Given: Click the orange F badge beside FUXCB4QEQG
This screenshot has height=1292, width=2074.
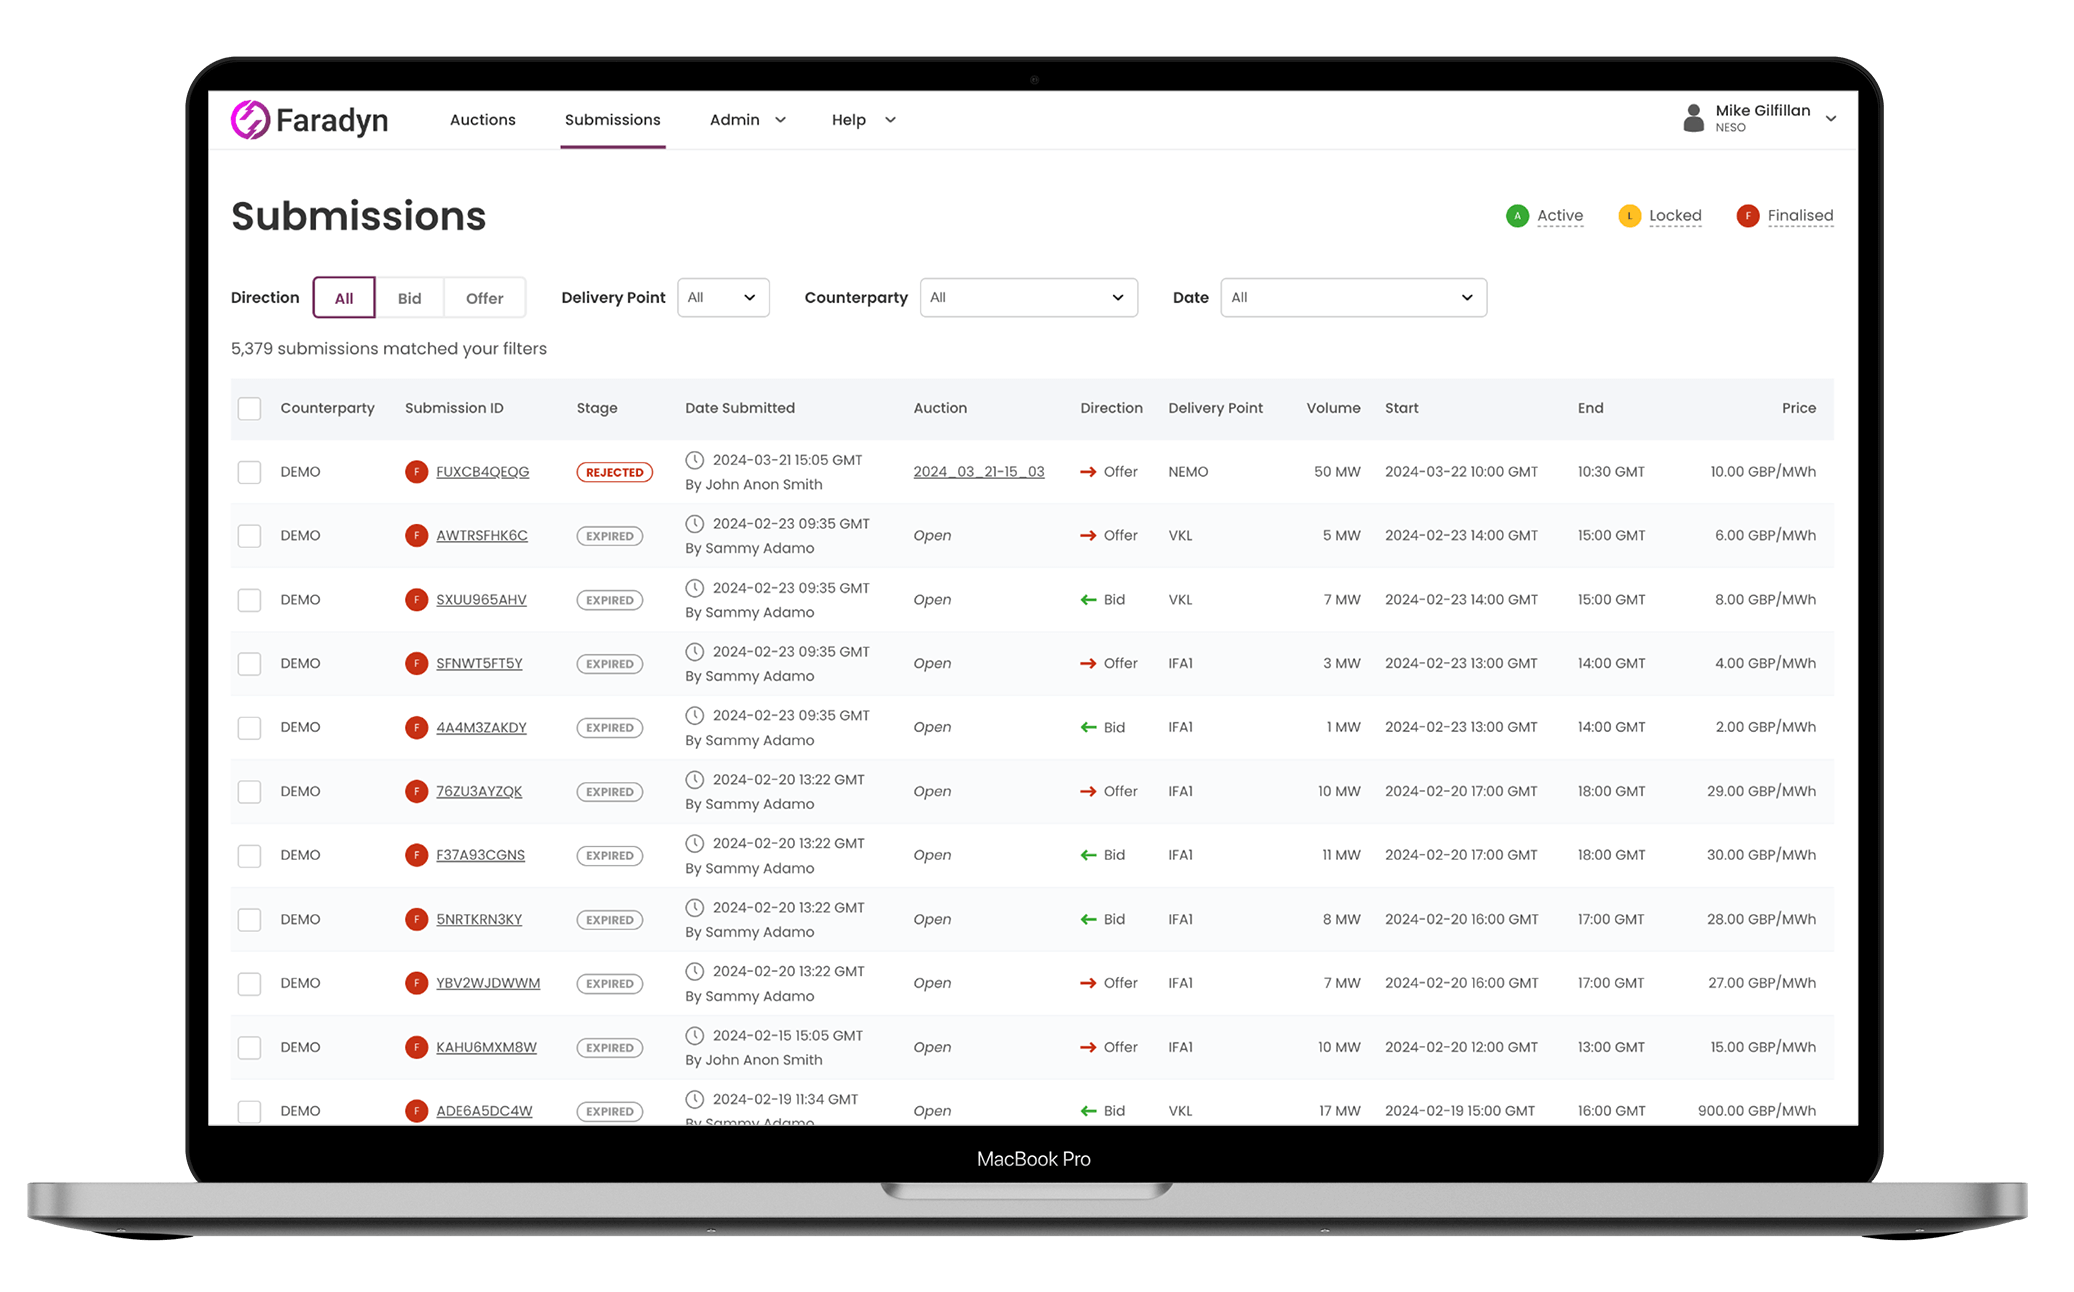Looking at the screenshot, I should pos(416,471).
